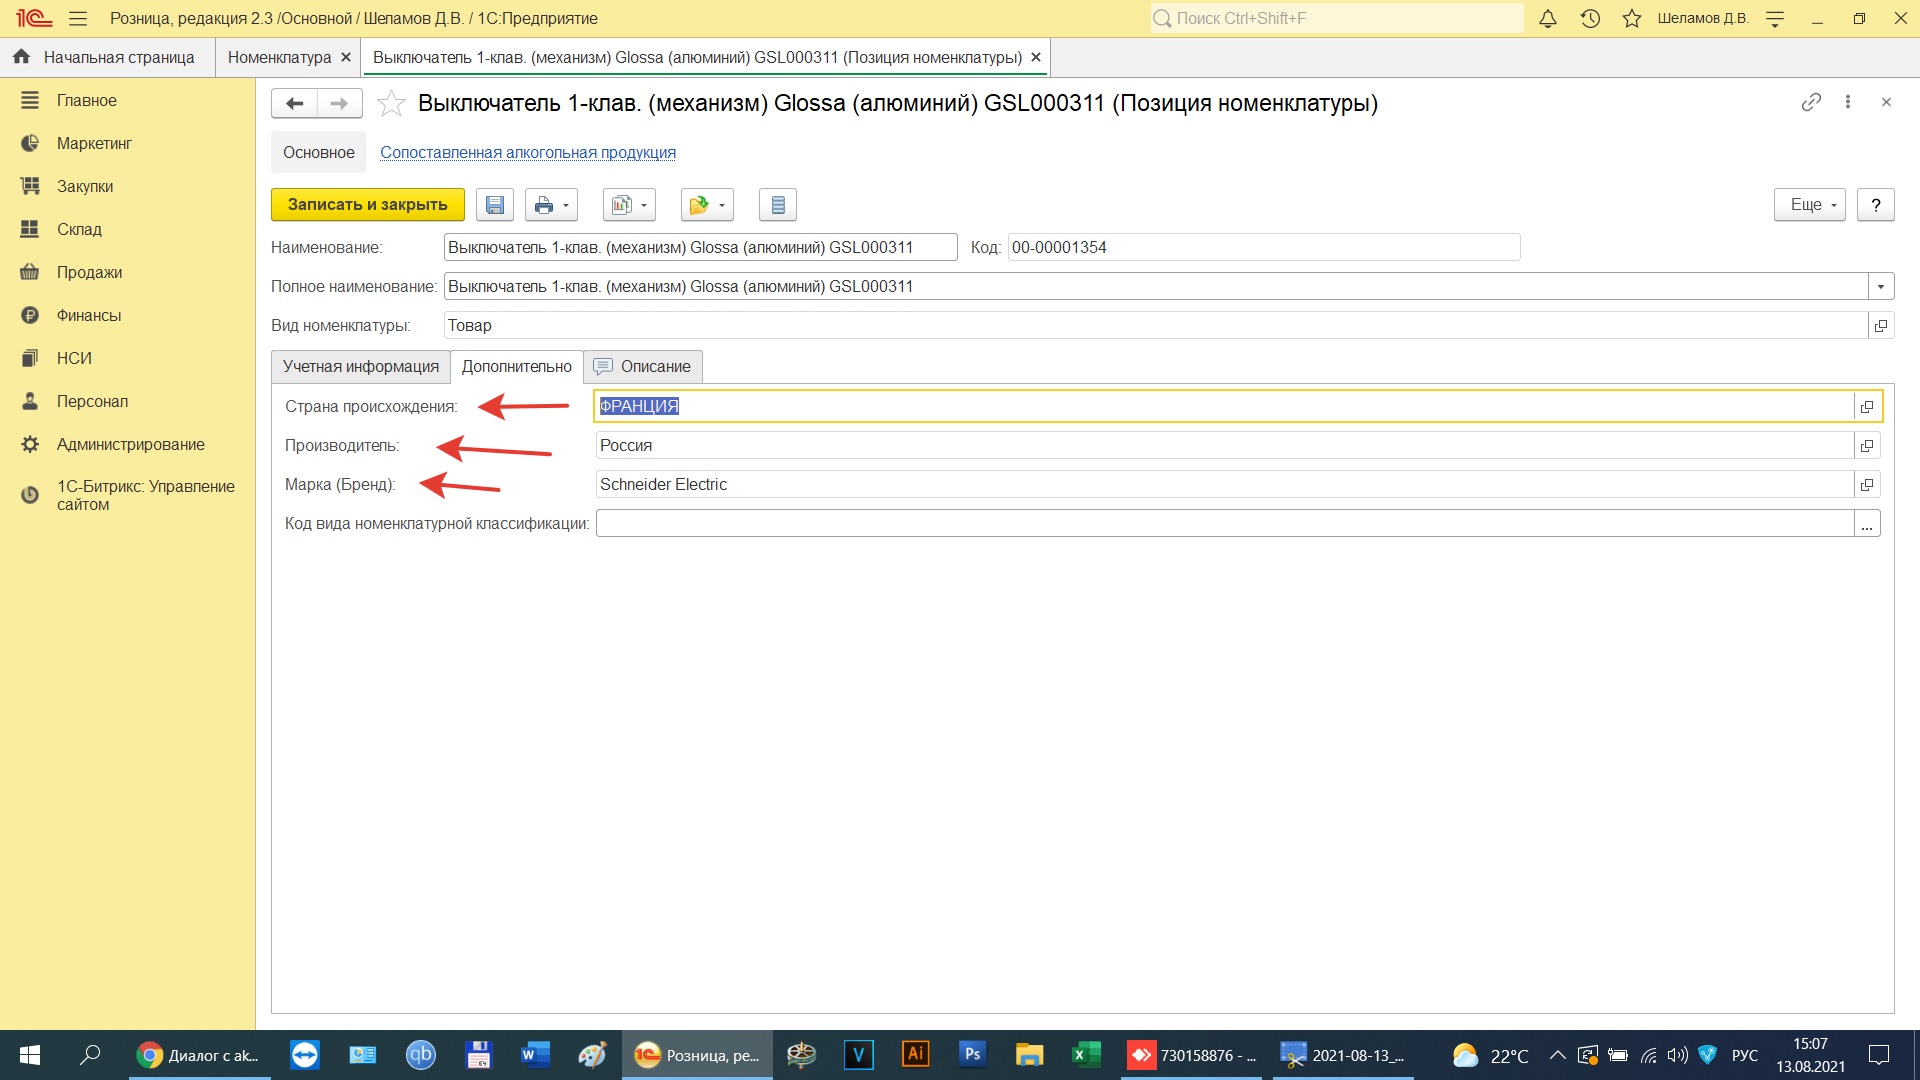1920x1080 pixels.
Task: Open the Склад section in sidebar
Action: [79, 229]
